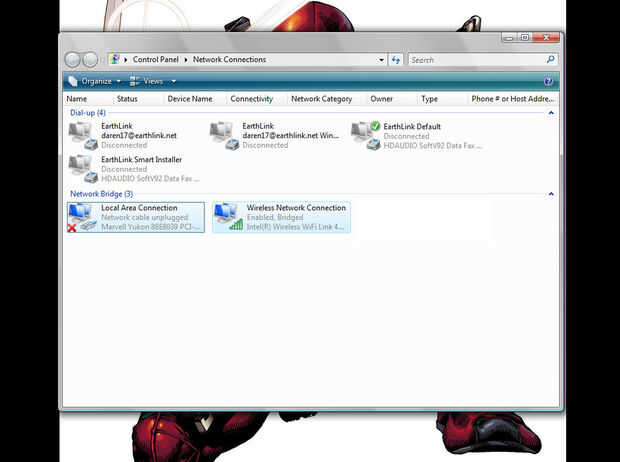
Task: Click the Network Bridge (3) group heading
Action: (102, 194)
